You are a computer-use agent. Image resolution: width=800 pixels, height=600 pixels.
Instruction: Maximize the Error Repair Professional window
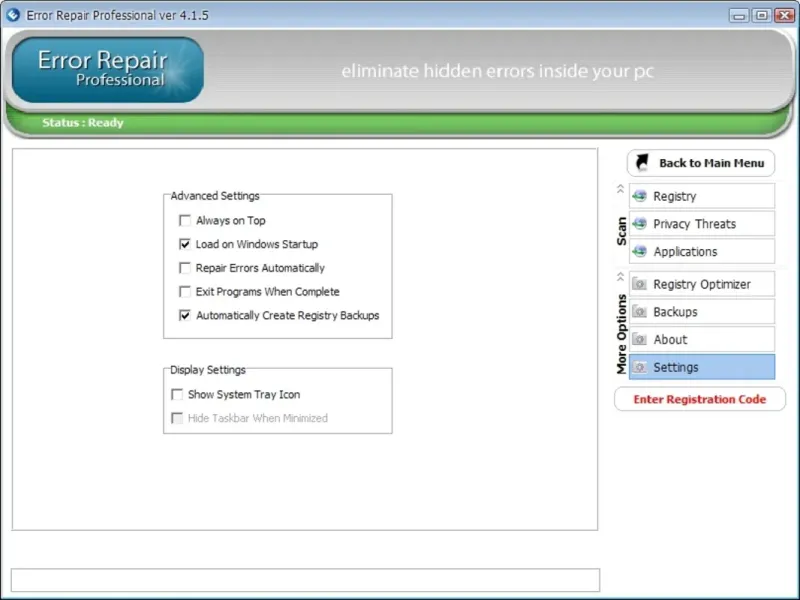tap(761, 15)
